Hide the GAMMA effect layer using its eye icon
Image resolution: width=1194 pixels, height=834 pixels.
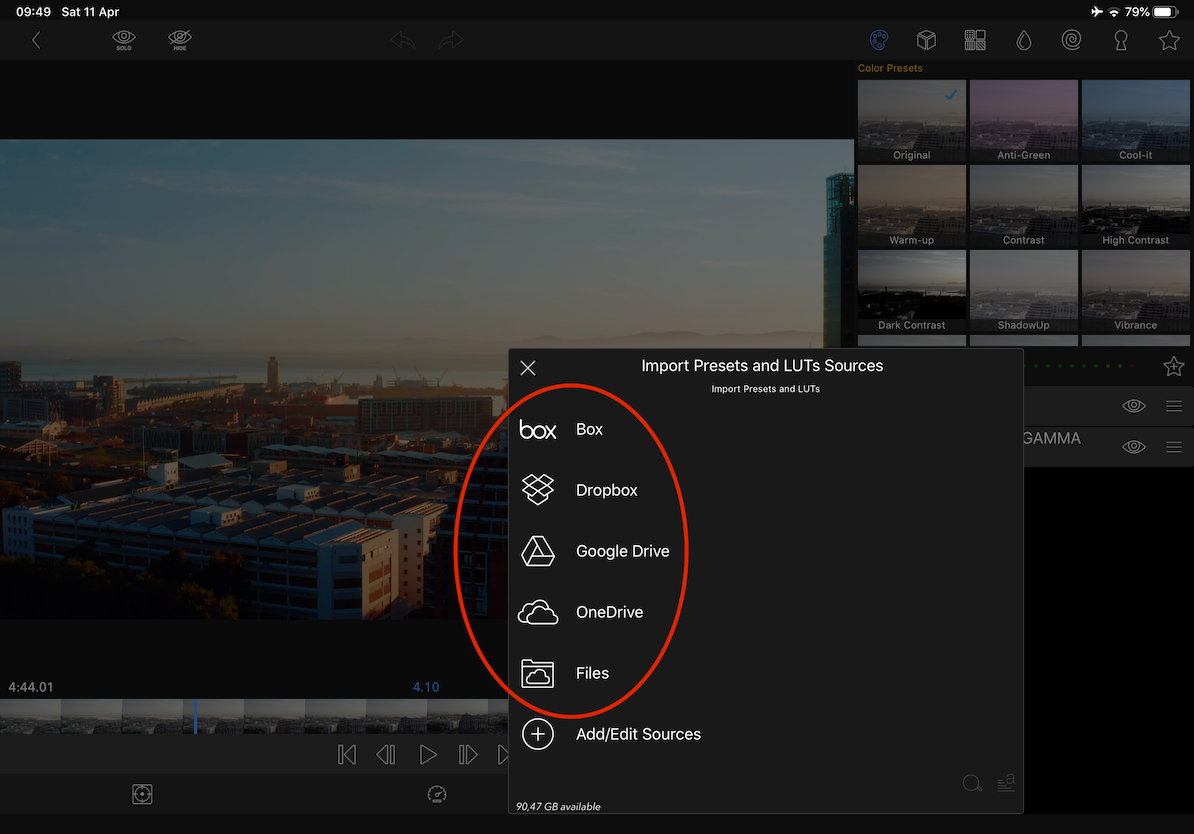click(1133, 447)
